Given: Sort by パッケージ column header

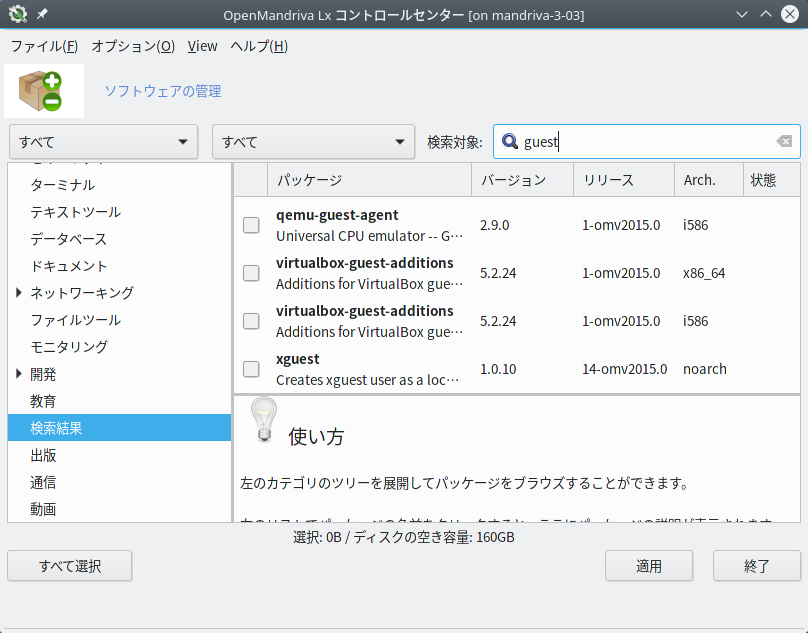Looking at the screenshot, I should point(369,180).
